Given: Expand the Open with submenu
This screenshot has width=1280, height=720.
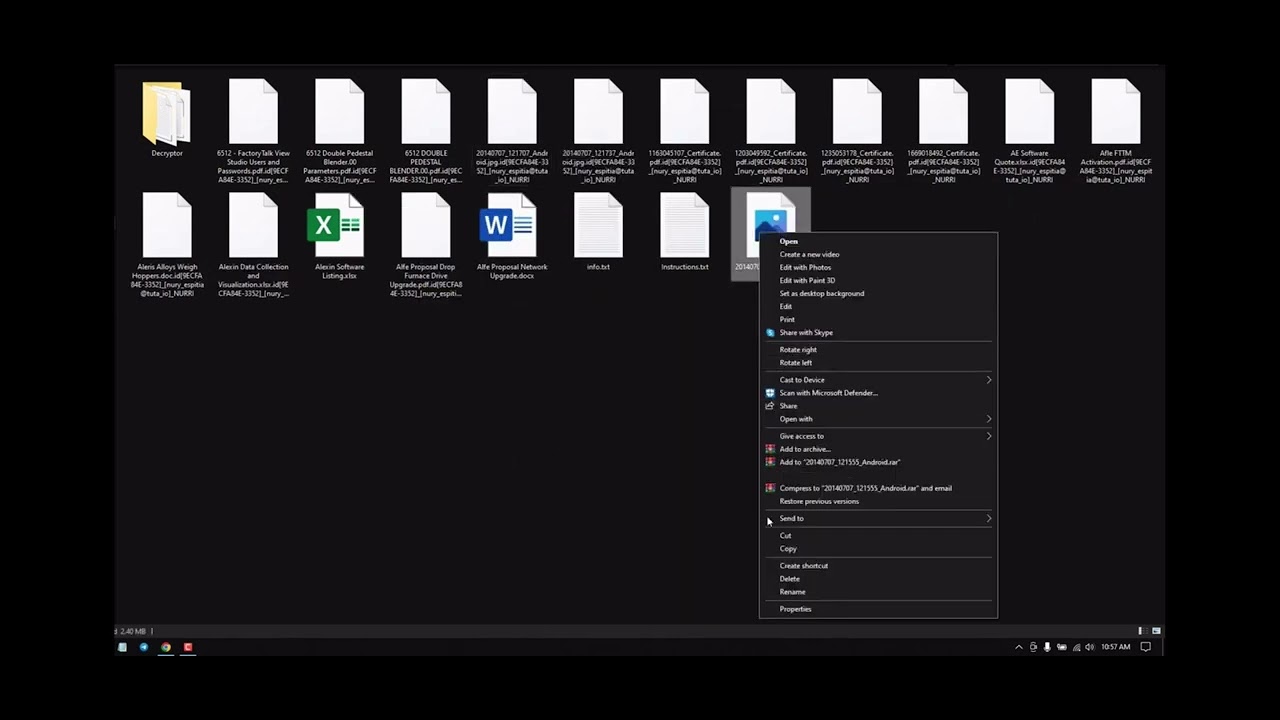Looking at the screenshot, I should pyautogui.click(x=878, y=418).
